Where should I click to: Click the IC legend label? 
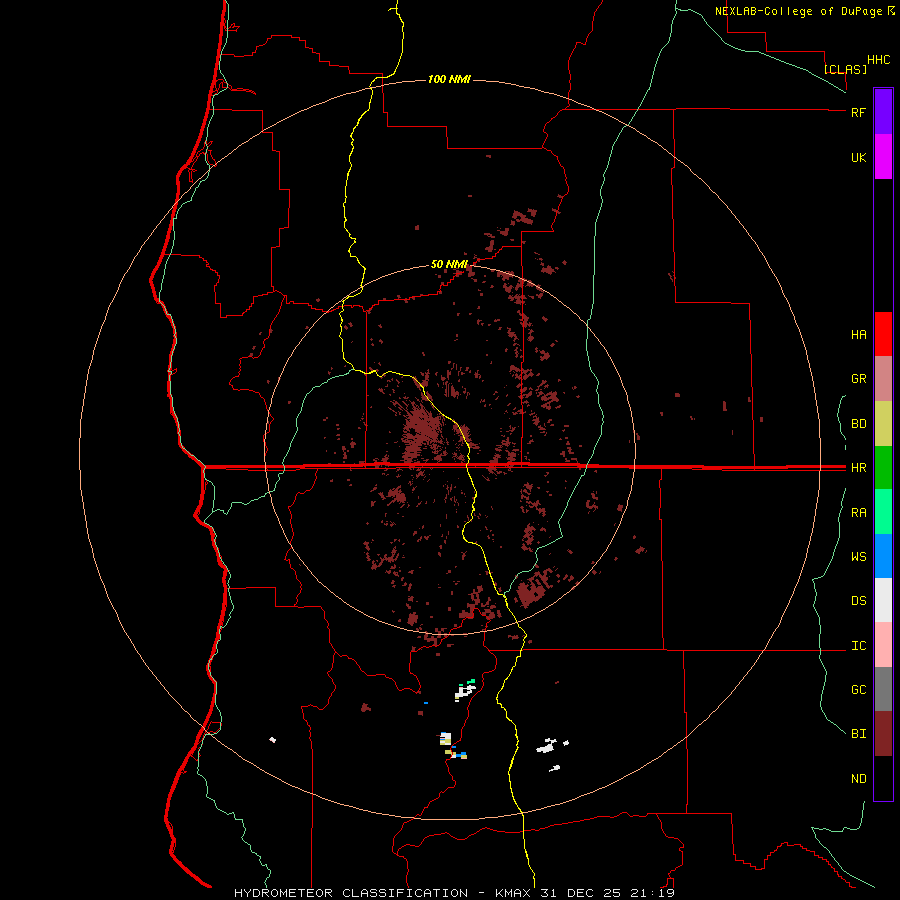(x=858, y=646)
